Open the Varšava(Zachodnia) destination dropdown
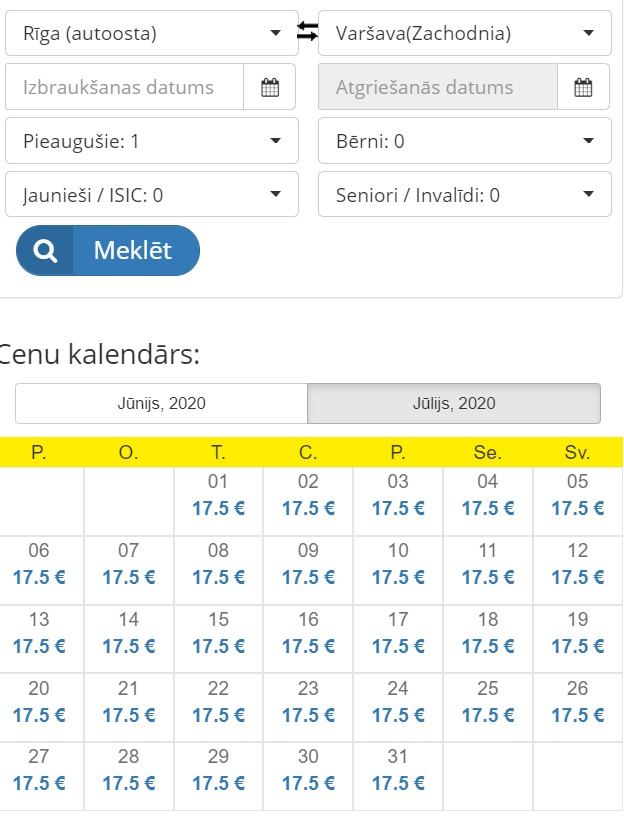The height and width of the screenshot is (816, 624). pyautogui.click(x=465, y=33)
